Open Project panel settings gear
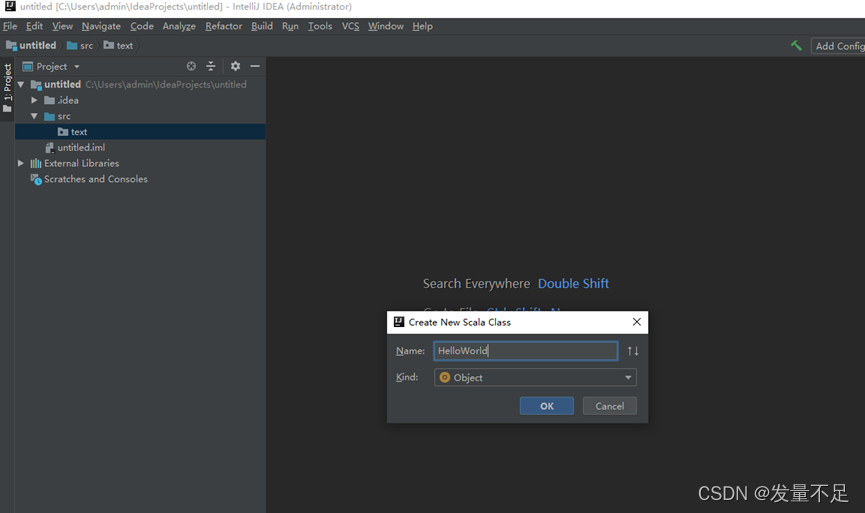This screenshot has width=865, height=513. [236, 66]
